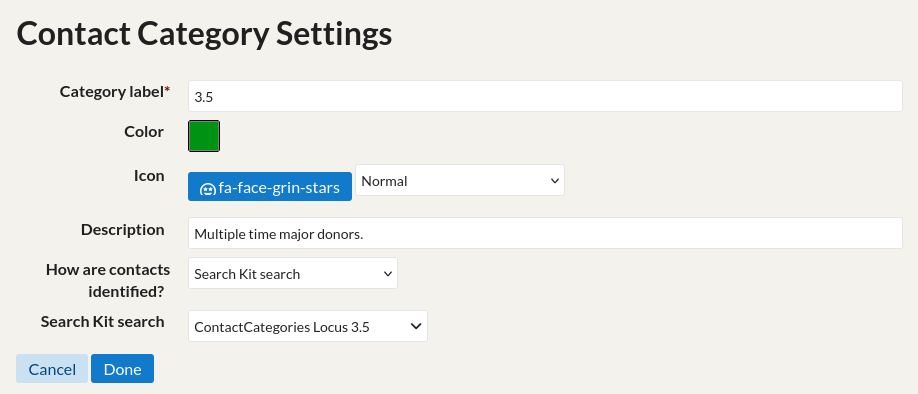Click the grinning face icon in the icon button

point(207,189)
